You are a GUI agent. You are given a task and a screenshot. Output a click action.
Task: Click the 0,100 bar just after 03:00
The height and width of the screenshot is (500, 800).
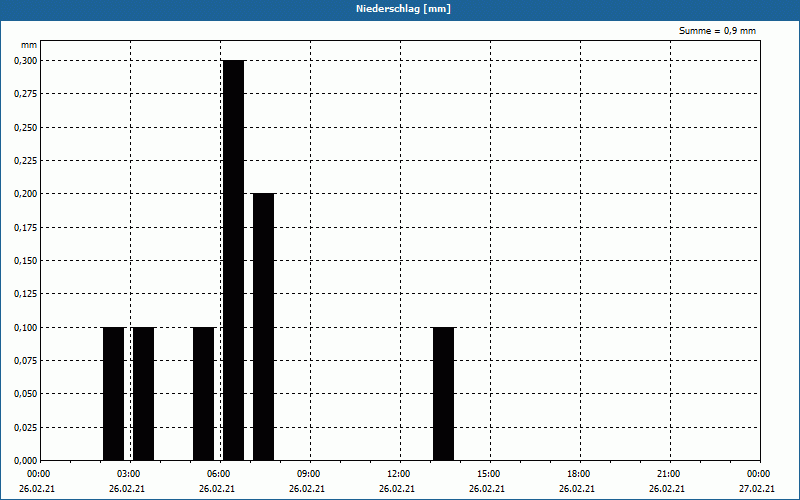coord(143,394)
